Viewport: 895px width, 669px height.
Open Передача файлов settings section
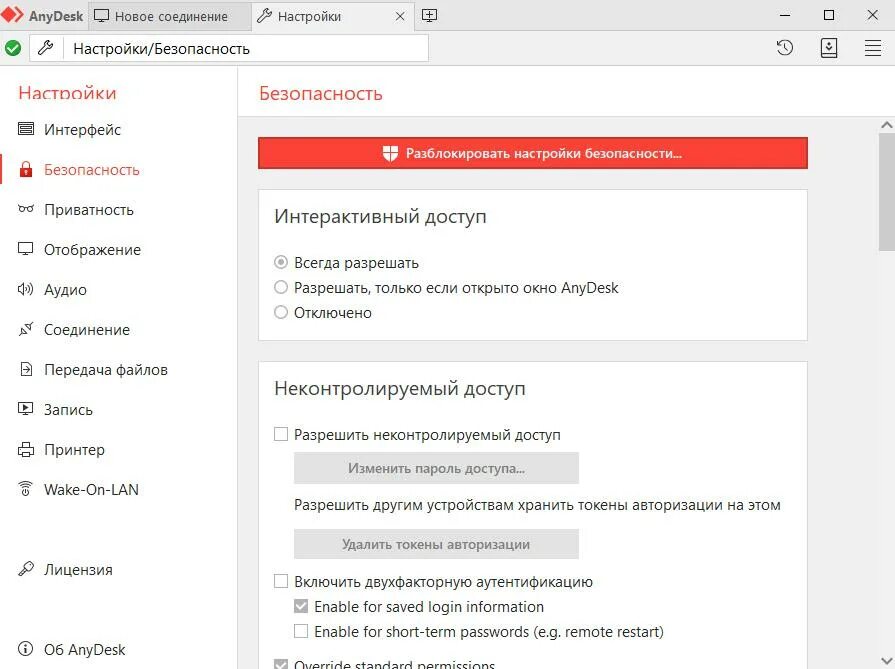[x=106, y=369]
